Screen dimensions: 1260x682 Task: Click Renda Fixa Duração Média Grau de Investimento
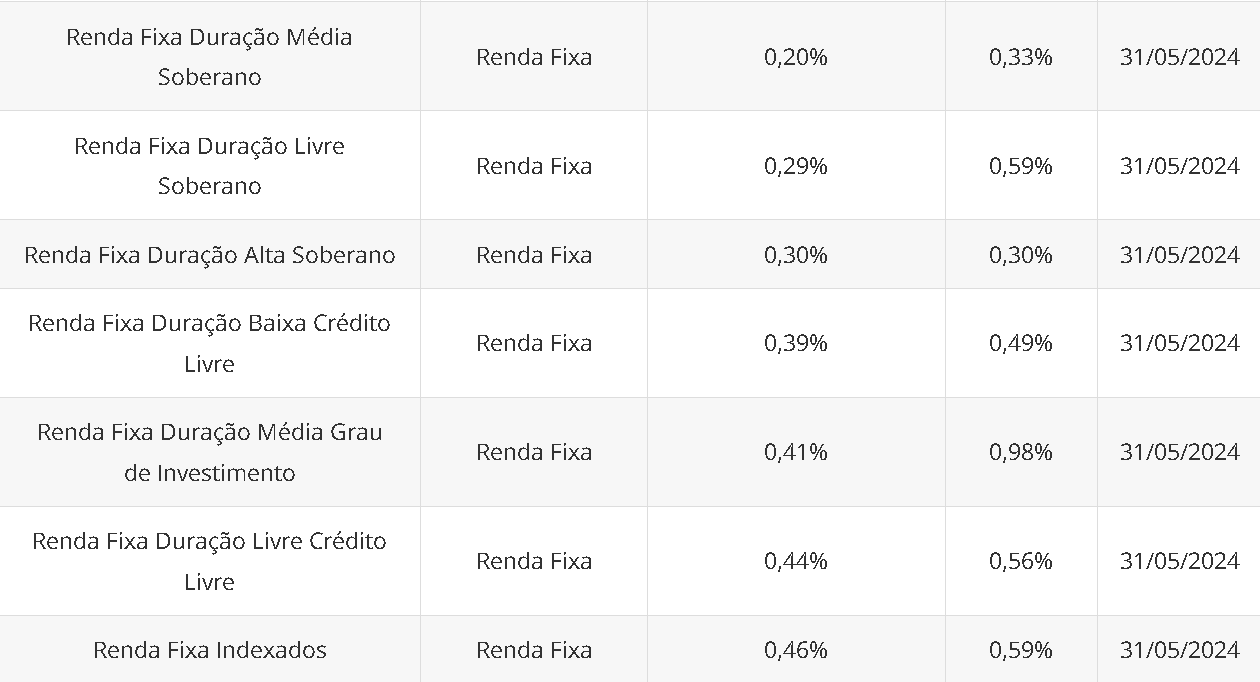209,452
